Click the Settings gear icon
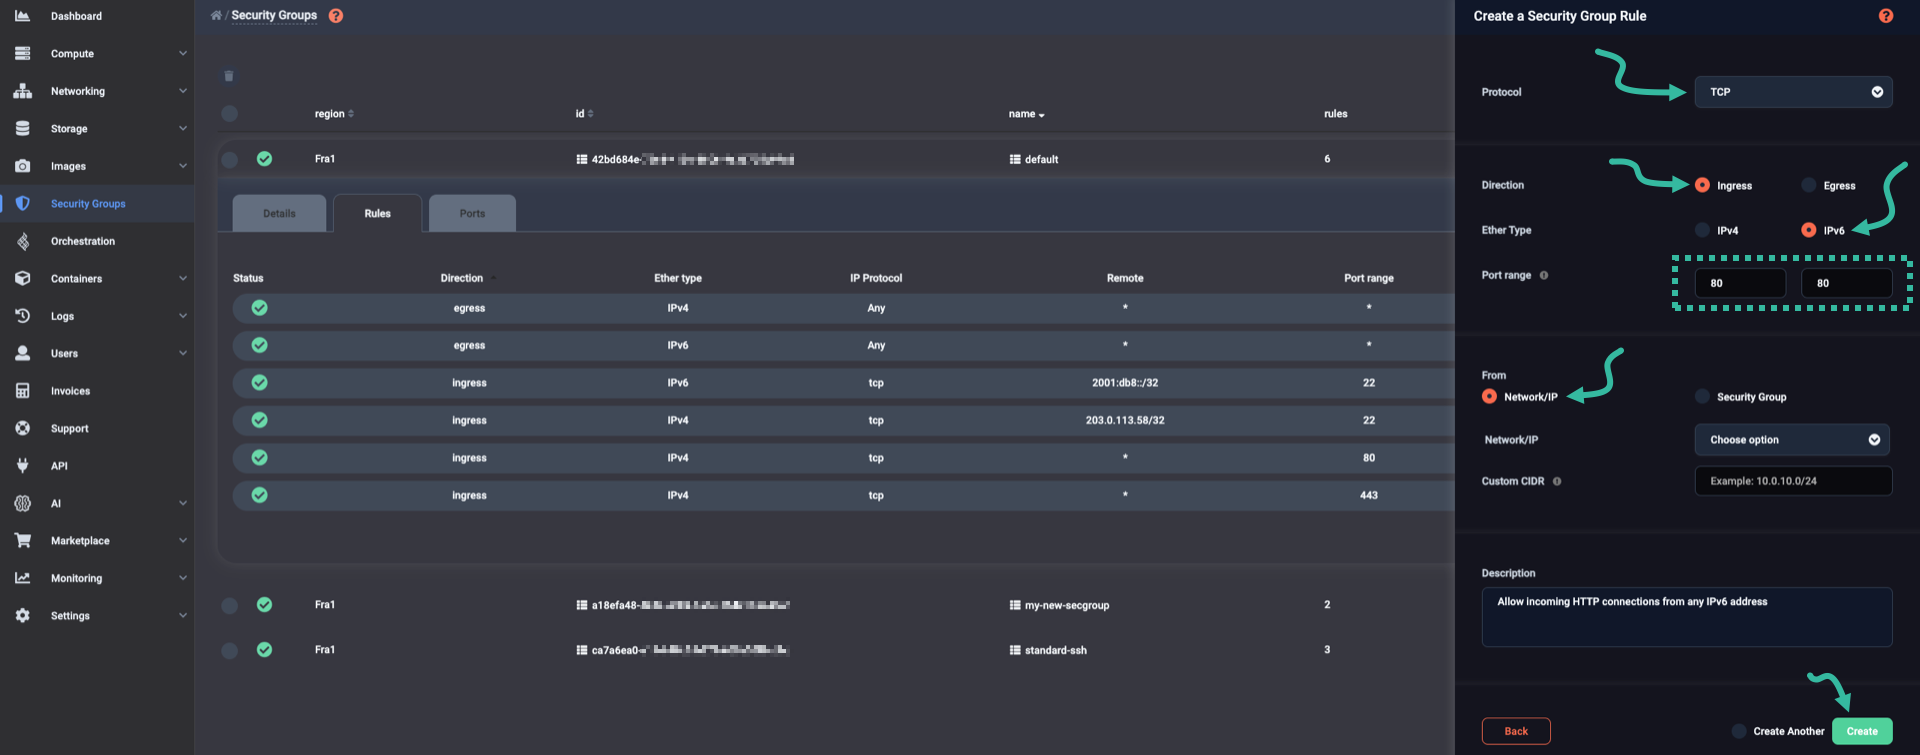1920x755 pixels. pos(22,616)
